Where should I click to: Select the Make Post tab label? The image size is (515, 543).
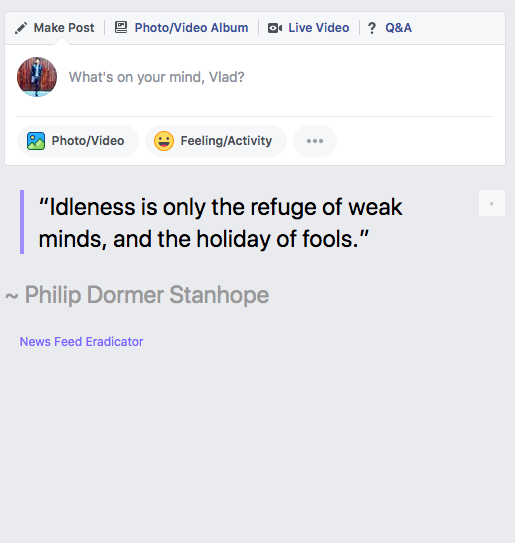pos(64,28)
